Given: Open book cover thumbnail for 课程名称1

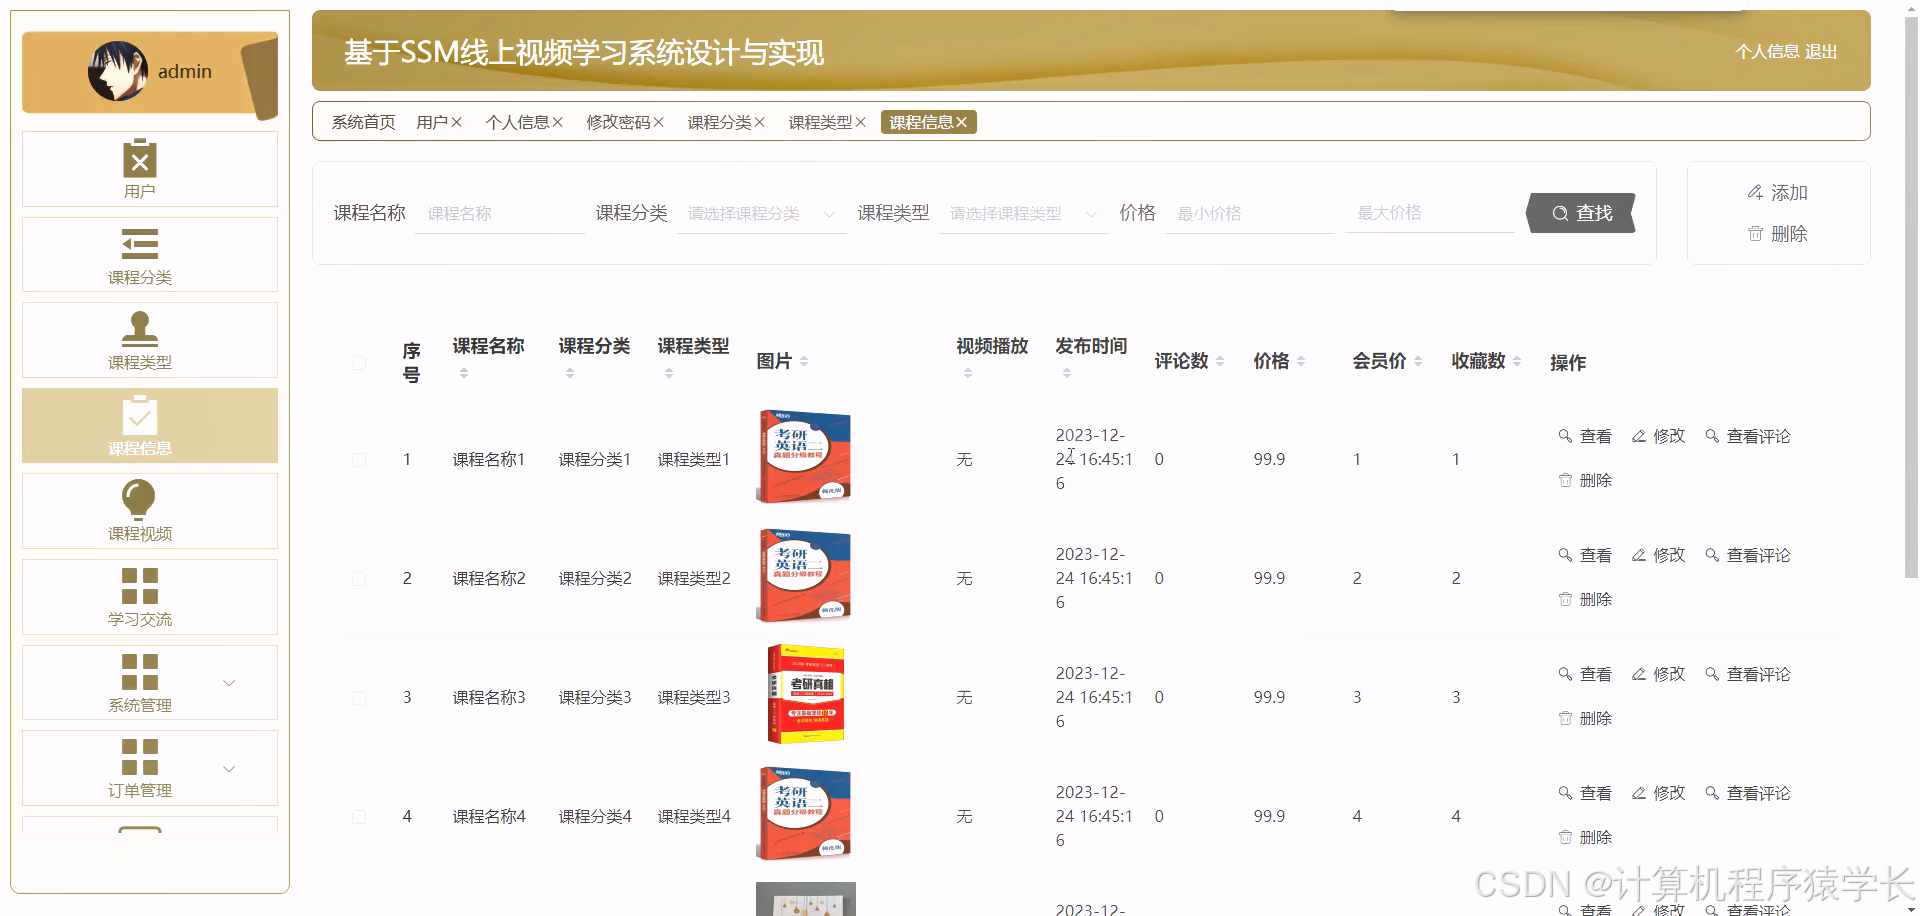Looking at the screenshot, I should click(x=804, y=456).
